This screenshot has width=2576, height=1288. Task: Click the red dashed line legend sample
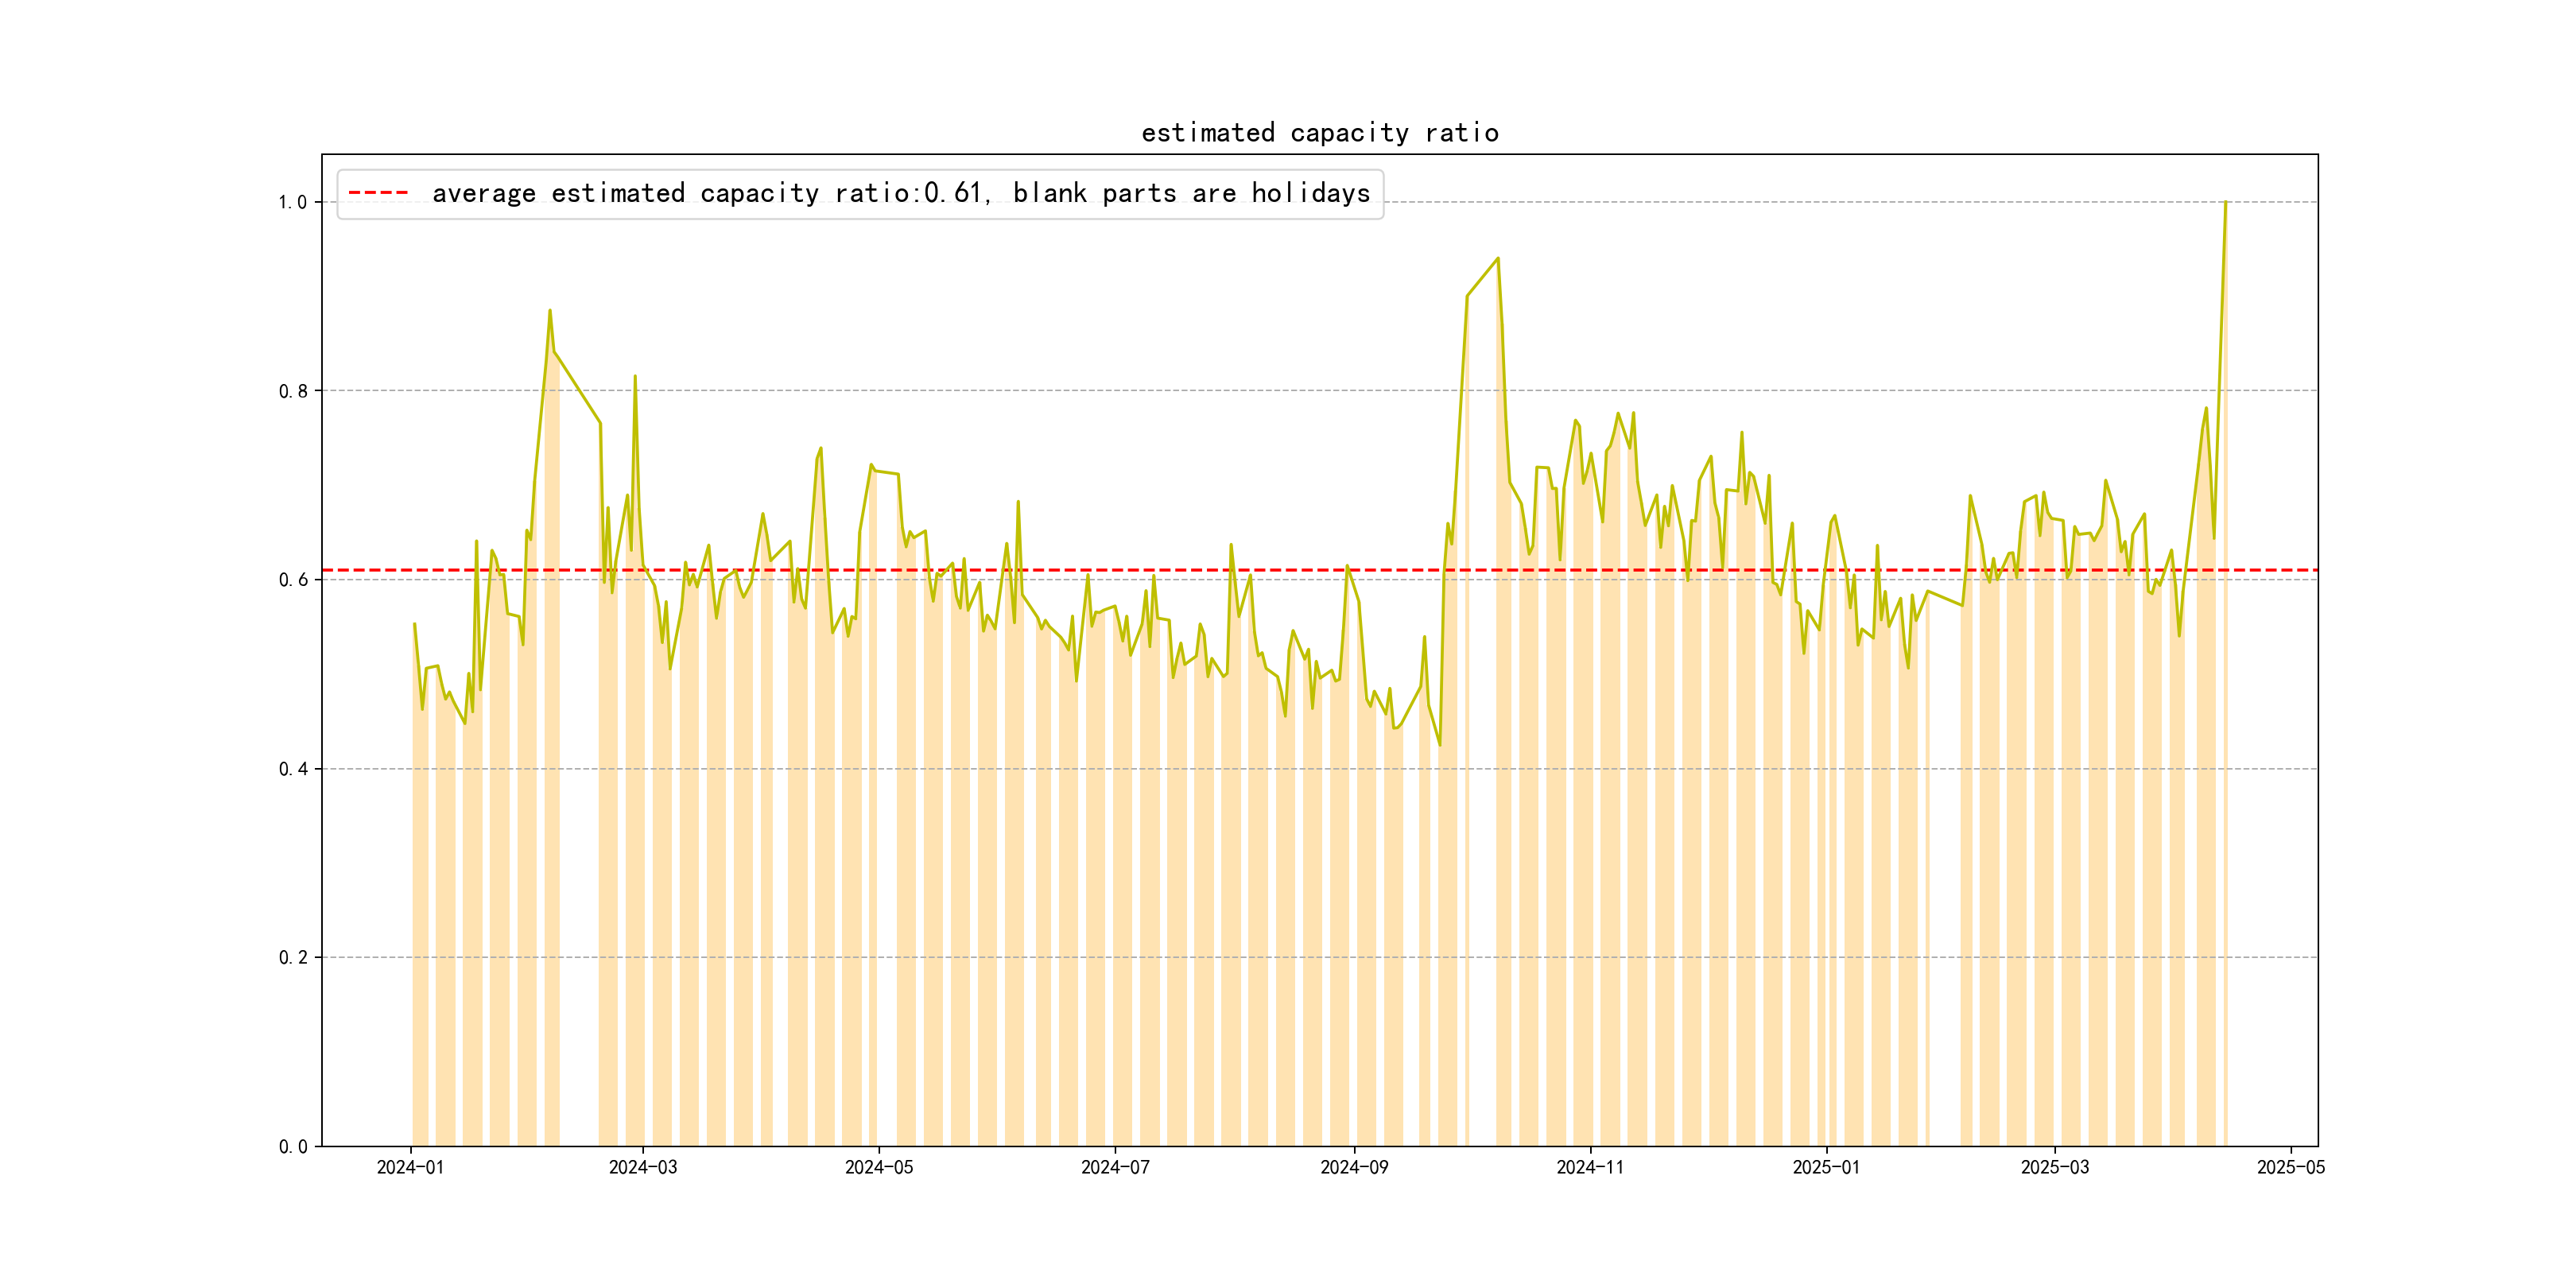(x=378, y=193)
